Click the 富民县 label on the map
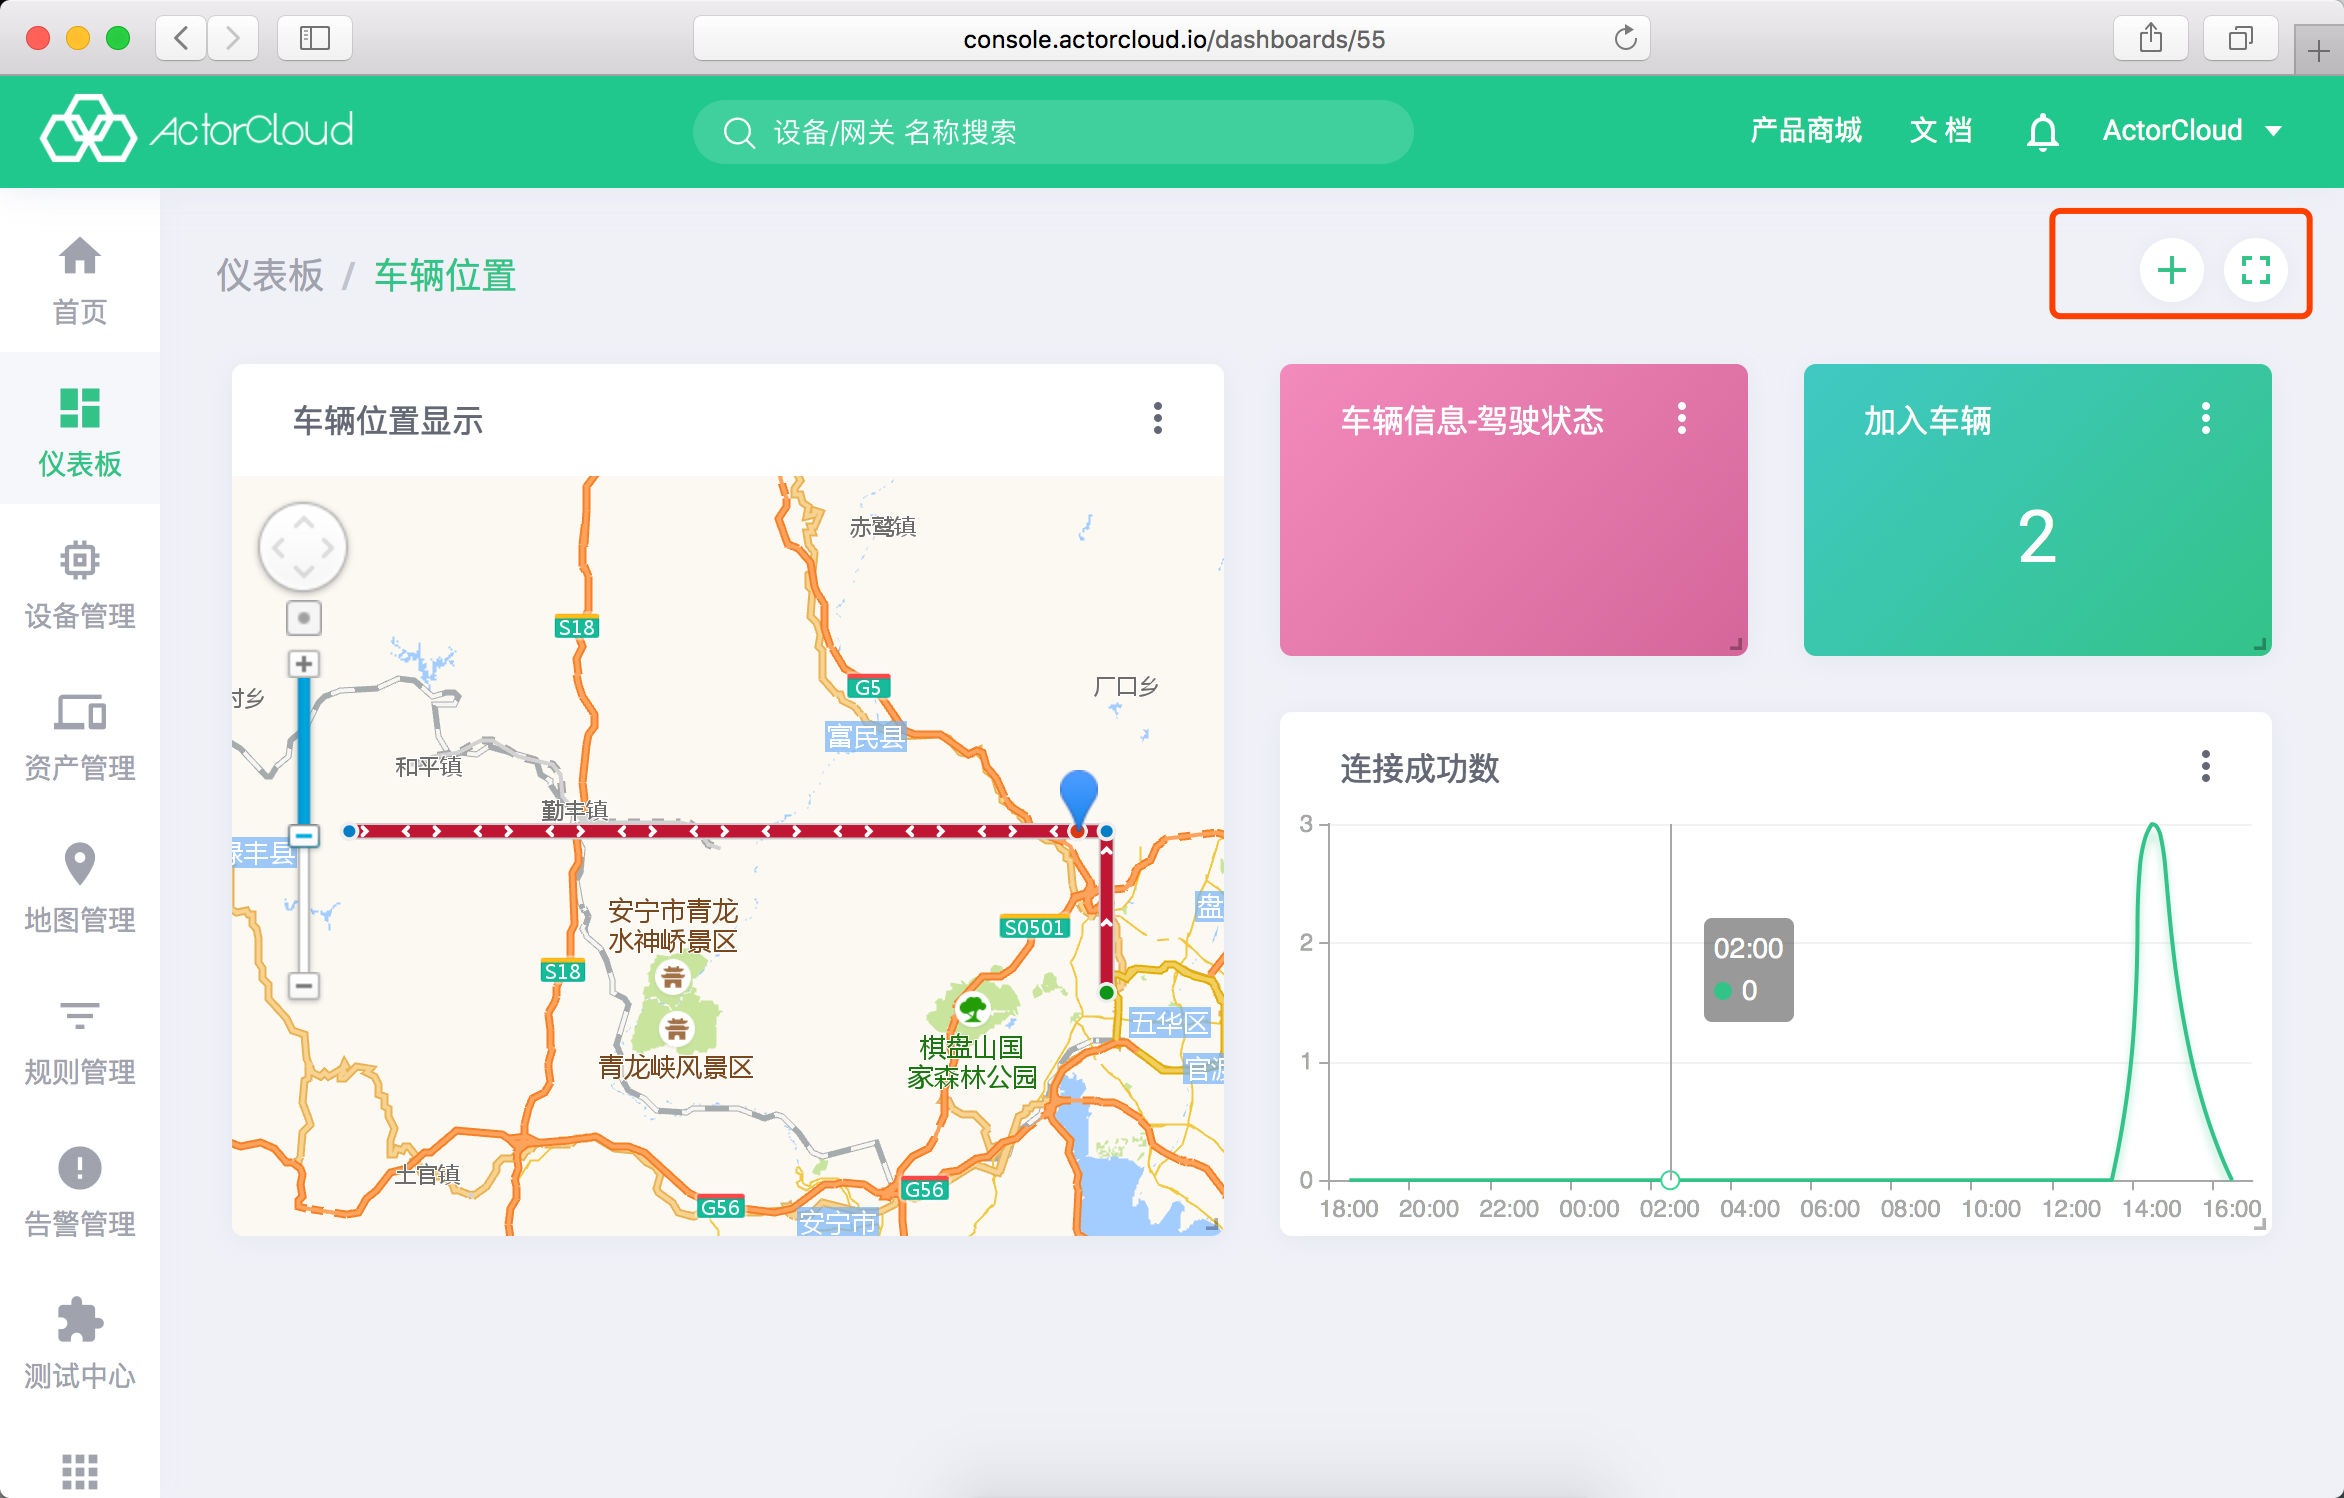The image size is (2344, 1498). tap(866, 737)
